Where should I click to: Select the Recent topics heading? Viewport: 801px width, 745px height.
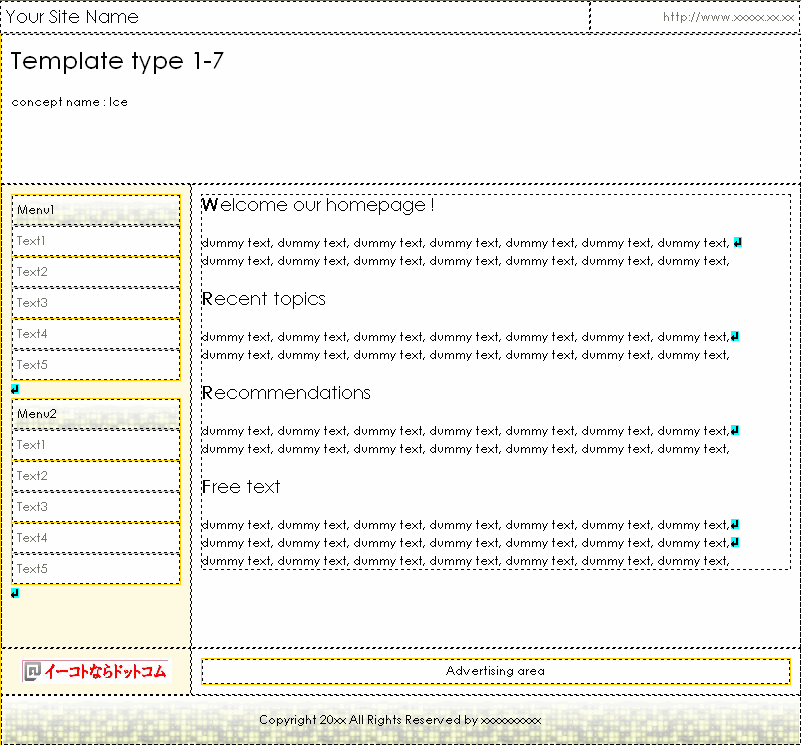(x=264, y=299)
